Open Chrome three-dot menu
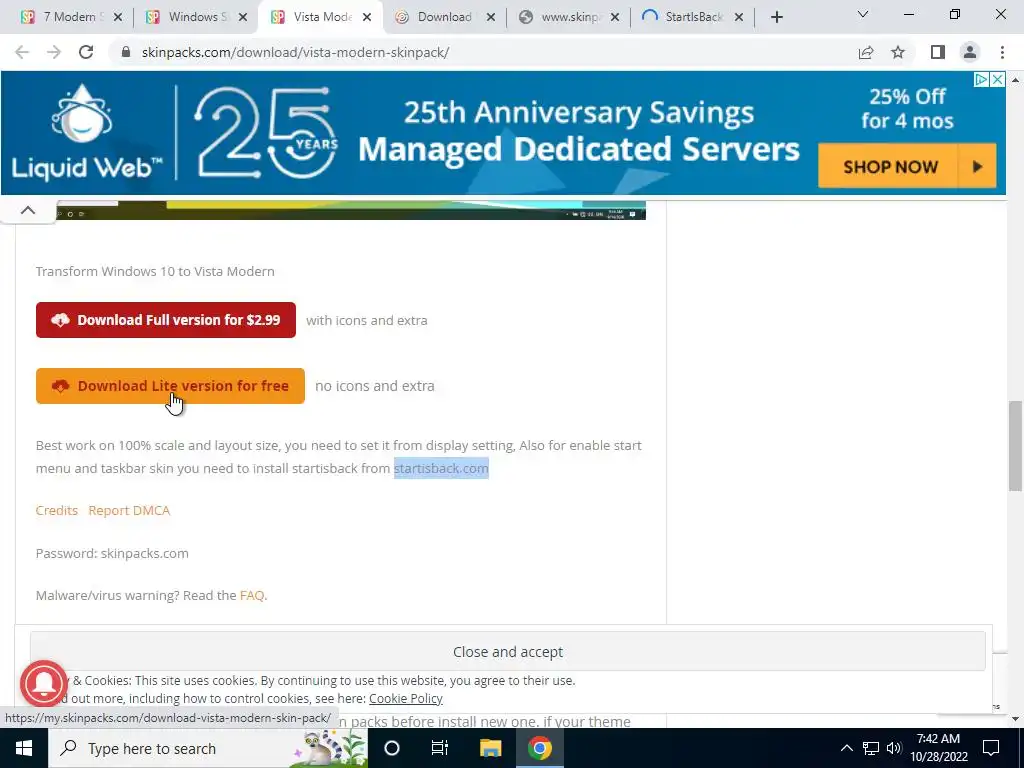The image size is (1024, 768). (1002, 52)
